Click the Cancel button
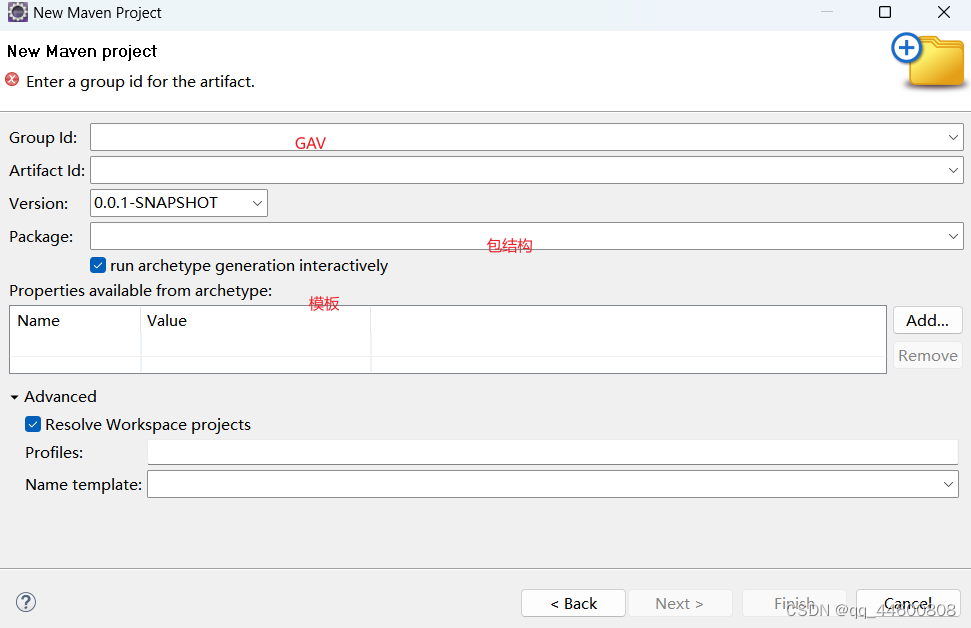This screenshot has width=971, height=628. (x=908, y=603)
